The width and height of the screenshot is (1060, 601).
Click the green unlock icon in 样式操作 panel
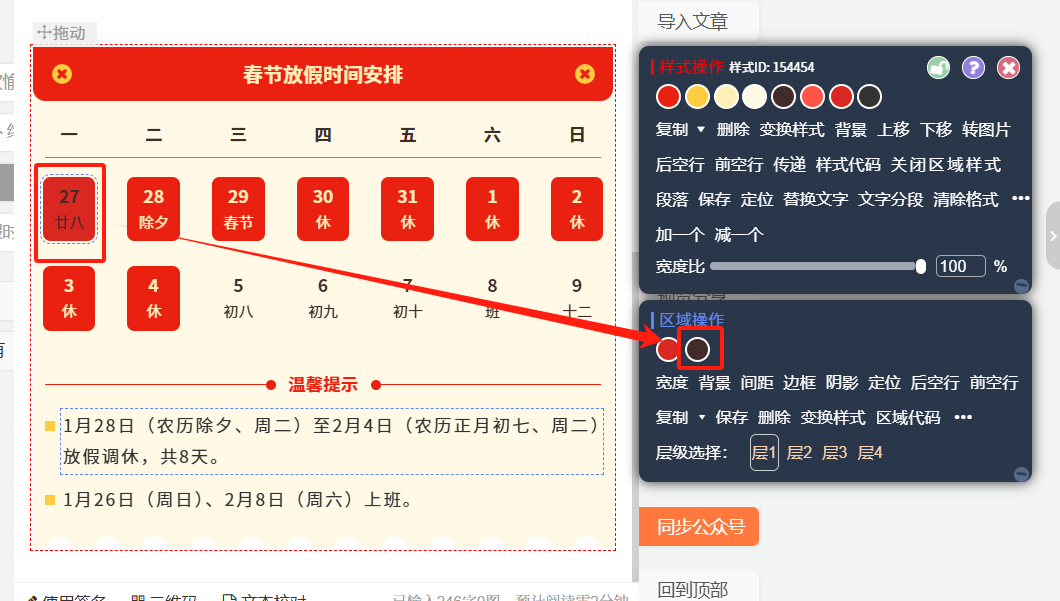938,67
